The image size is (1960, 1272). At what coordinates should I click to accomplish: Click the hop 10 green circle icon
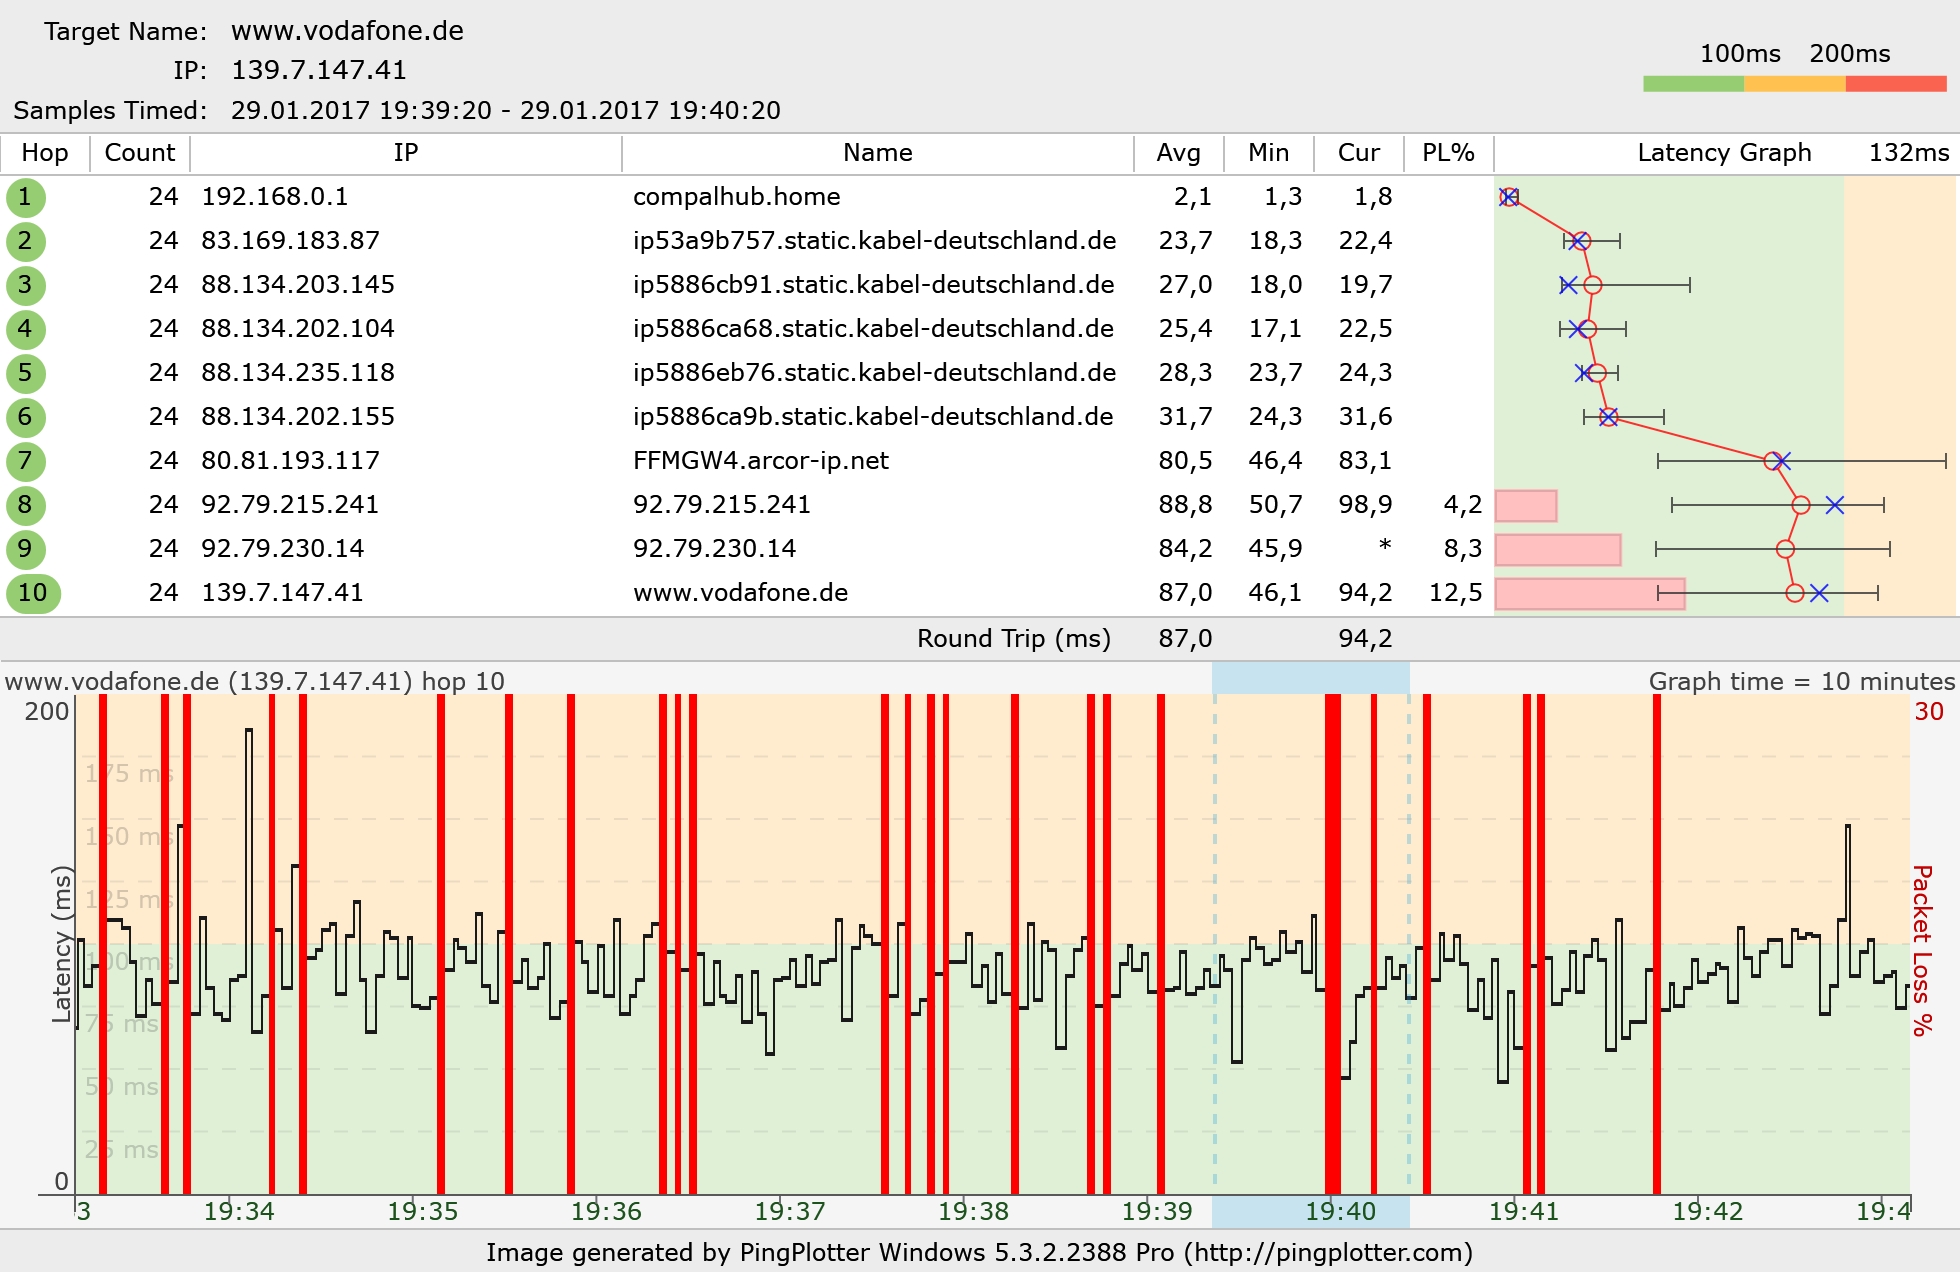[x=33, y=593]
